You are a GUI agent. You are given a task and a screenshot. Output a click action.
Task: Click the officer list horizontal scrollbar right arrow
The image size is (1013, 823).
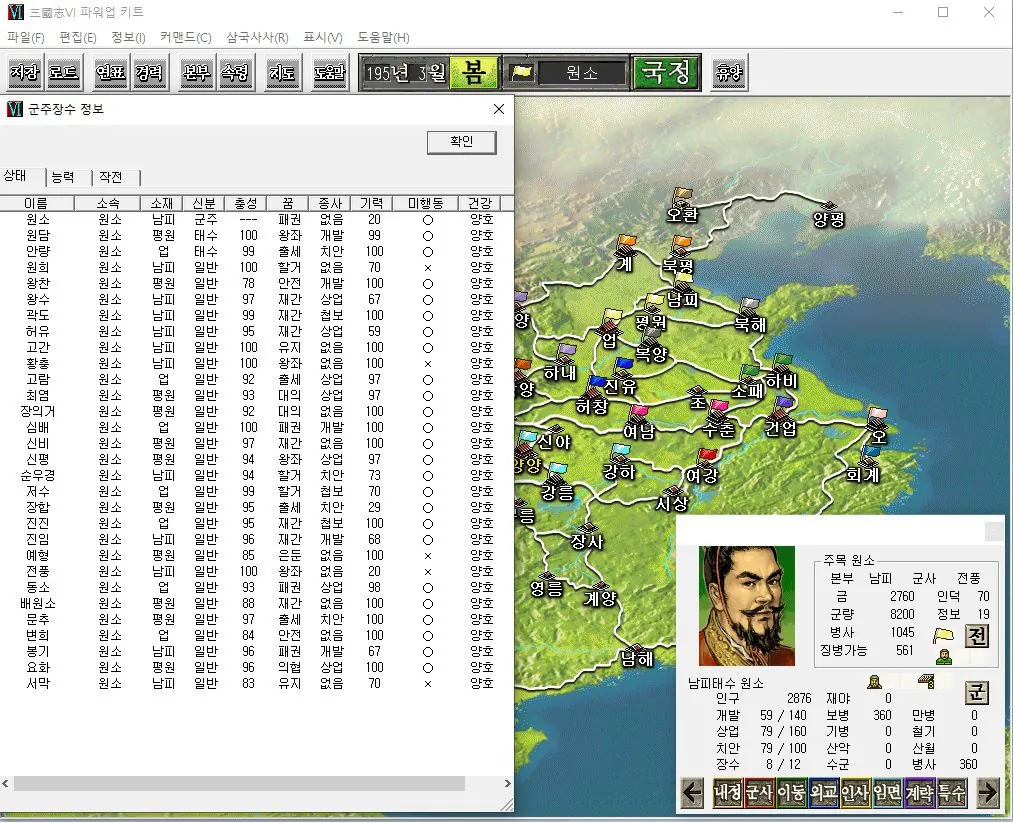click(508, 784)
